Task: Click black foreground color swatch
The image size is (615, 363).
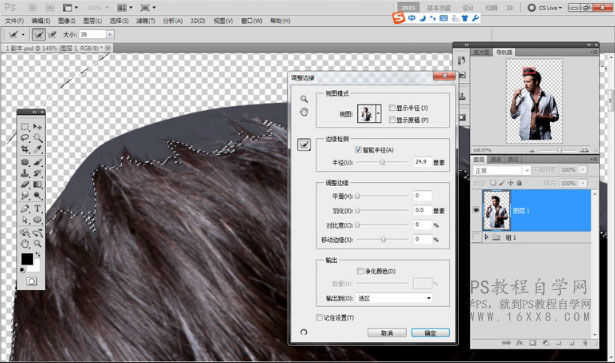Action: click(27, 259)
